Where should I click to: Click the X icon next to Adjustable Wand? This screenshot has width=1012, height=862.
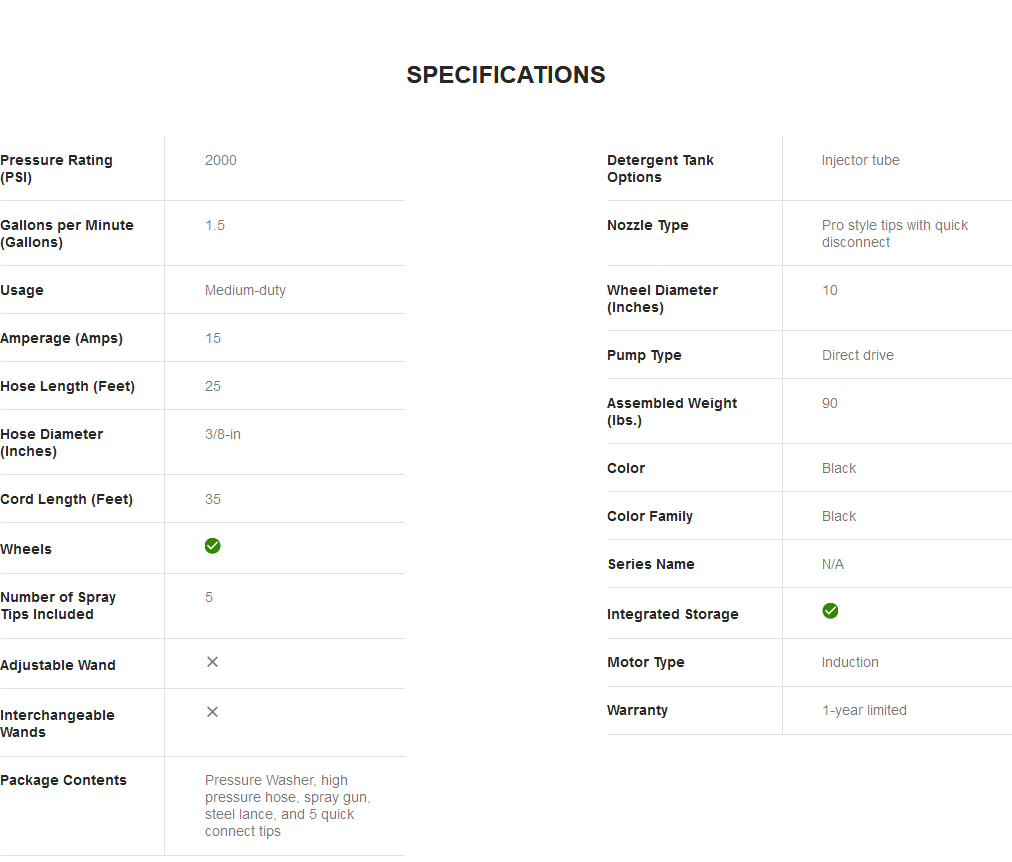pos(212,662)
